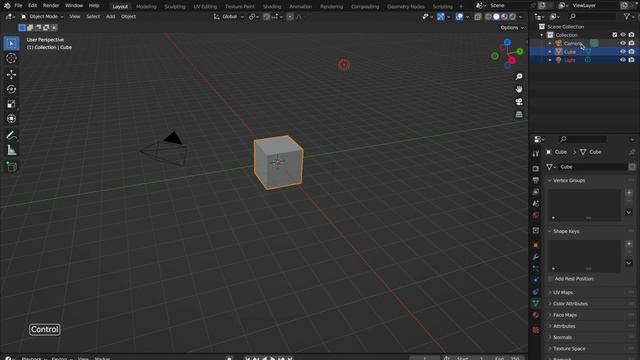
Task: Open the Global transform orientation dropdown
Action: (229, 17)
